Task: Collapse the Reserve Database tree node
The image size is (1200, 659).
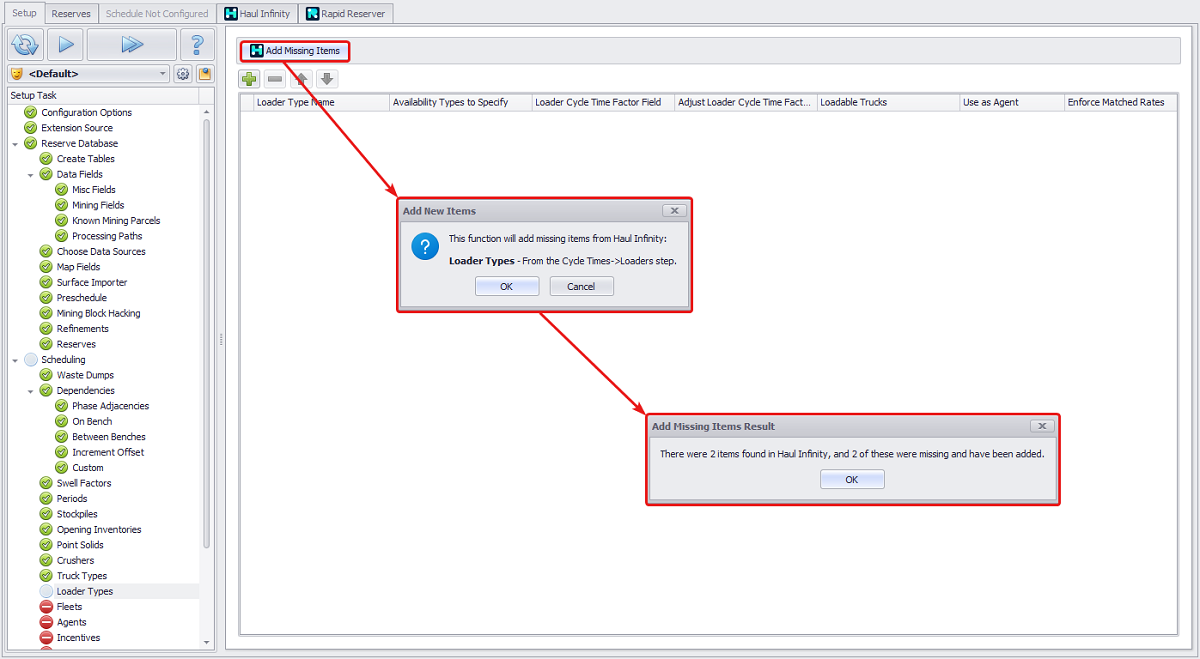Action: [x=15, y=144]
